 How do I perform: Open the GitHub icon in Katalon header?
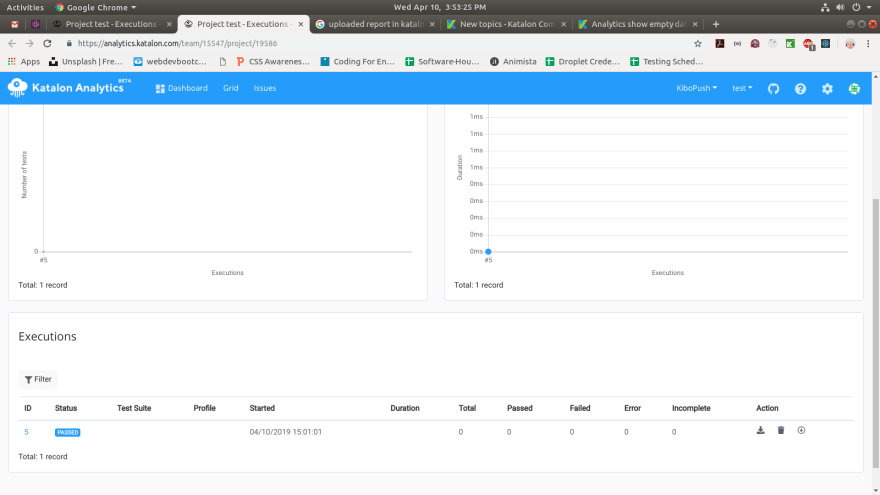coord(773,89)
